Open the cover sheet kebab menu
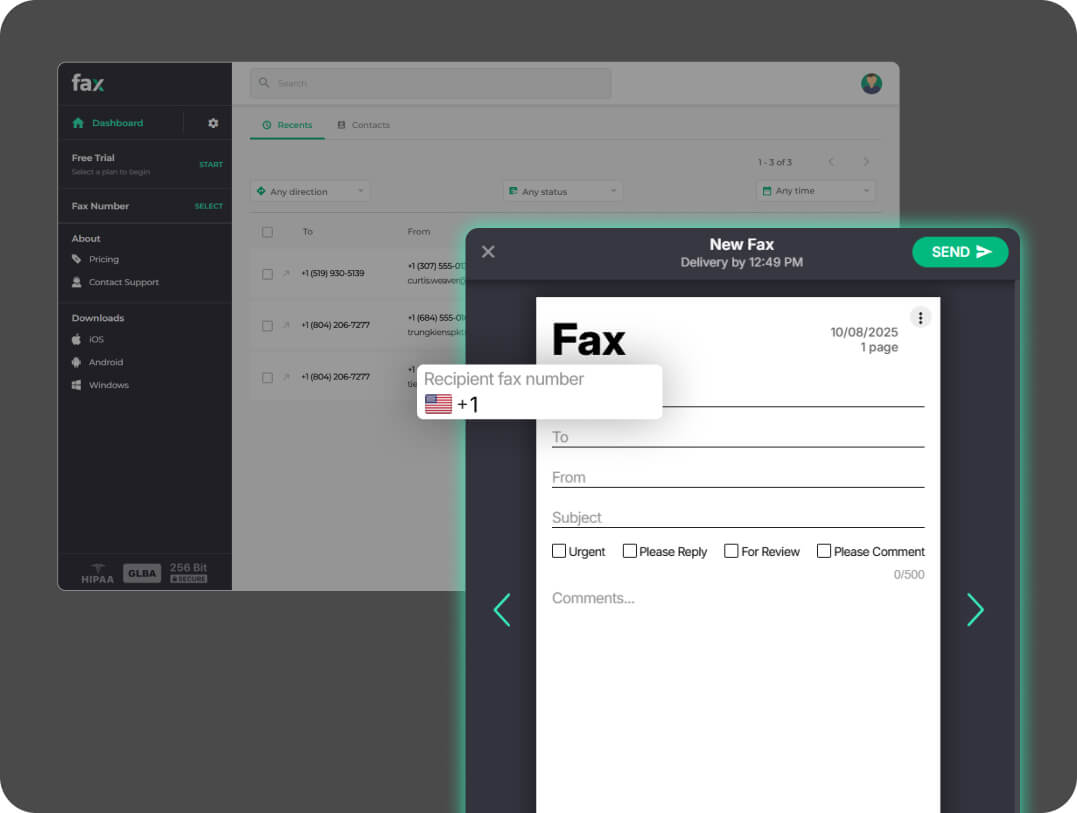This screenshot has height=813, width=1077. 920,317
